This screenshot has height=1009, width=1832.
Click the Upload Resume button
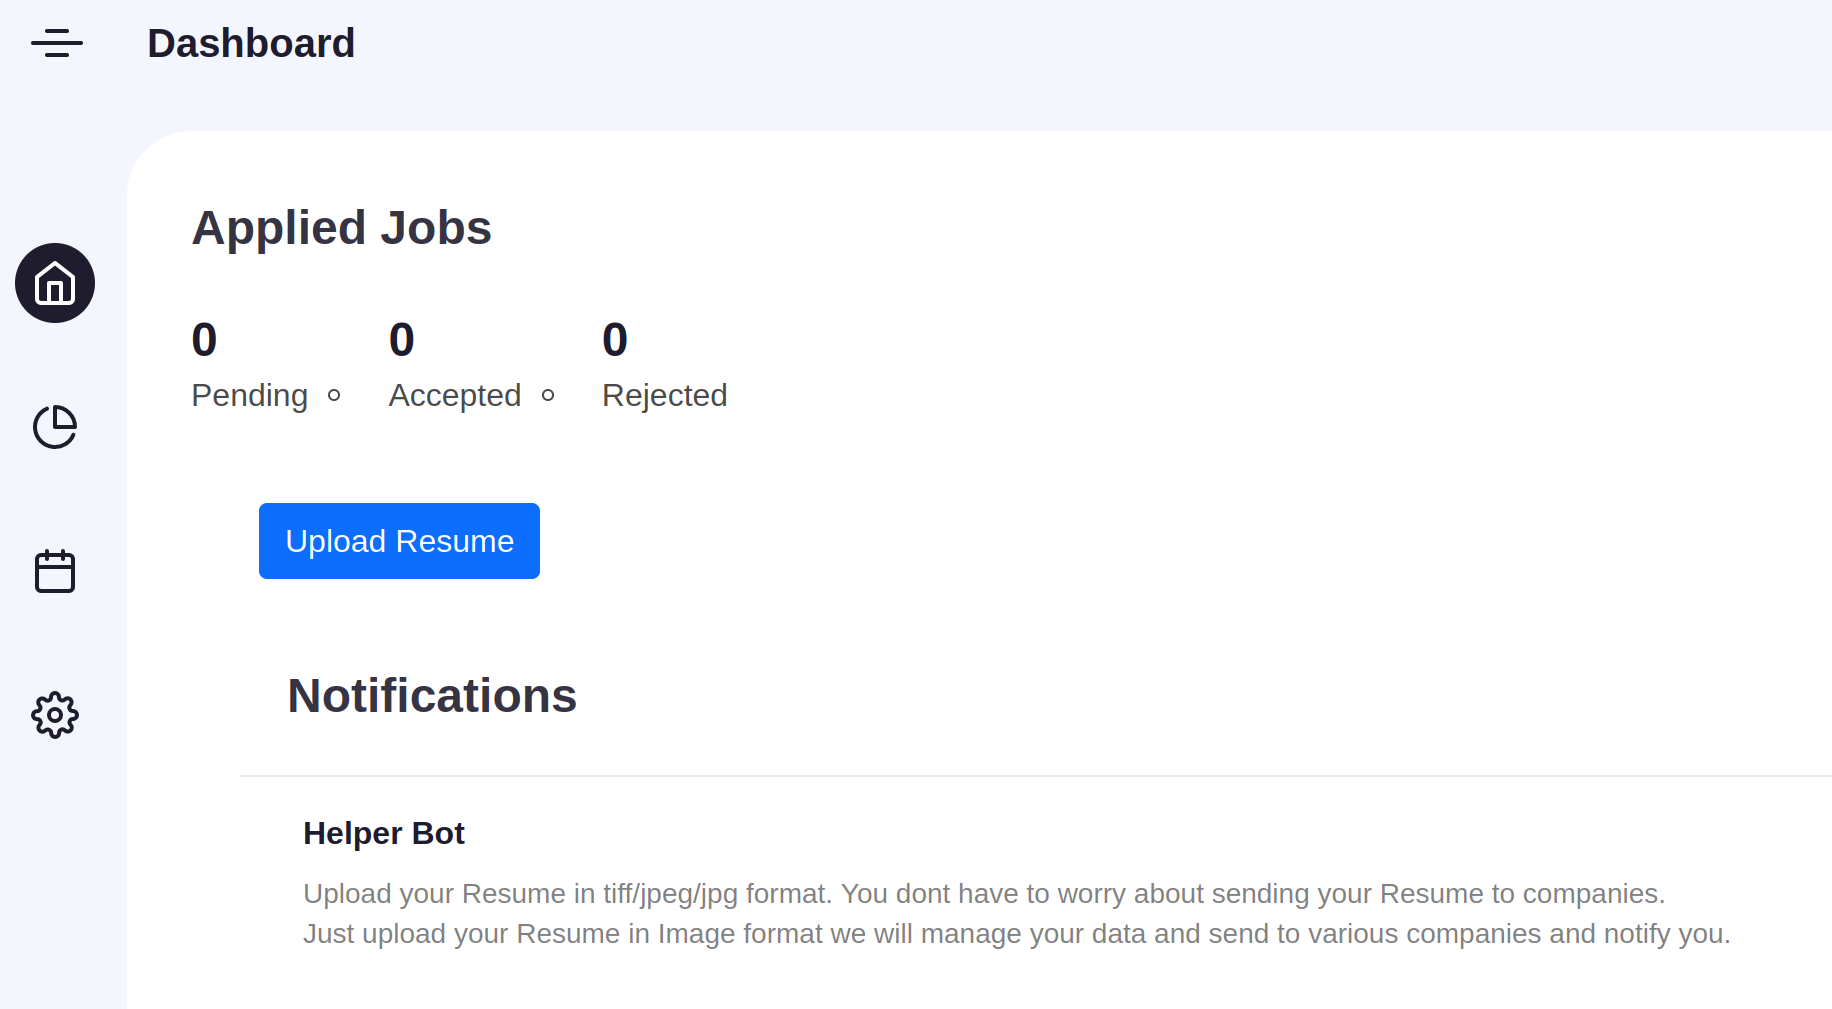(399, 541)
